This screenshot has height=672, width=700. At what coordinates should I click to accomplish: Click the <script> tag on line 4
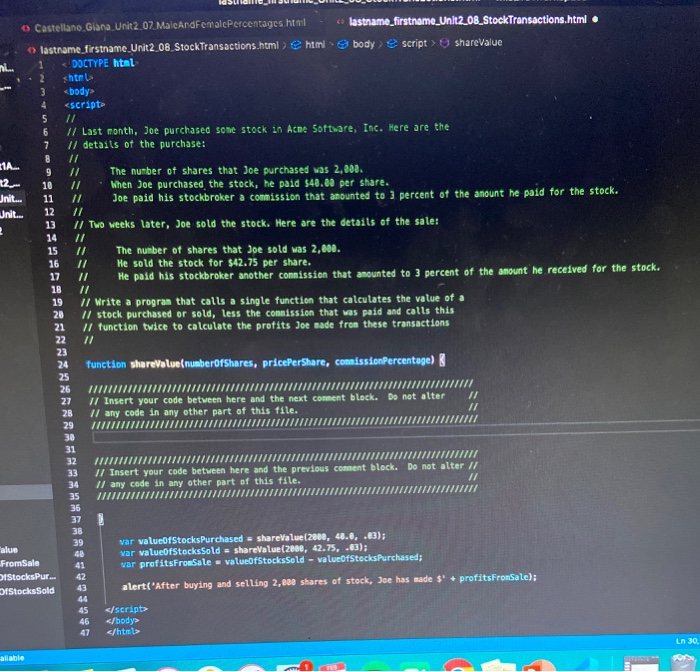85,104
